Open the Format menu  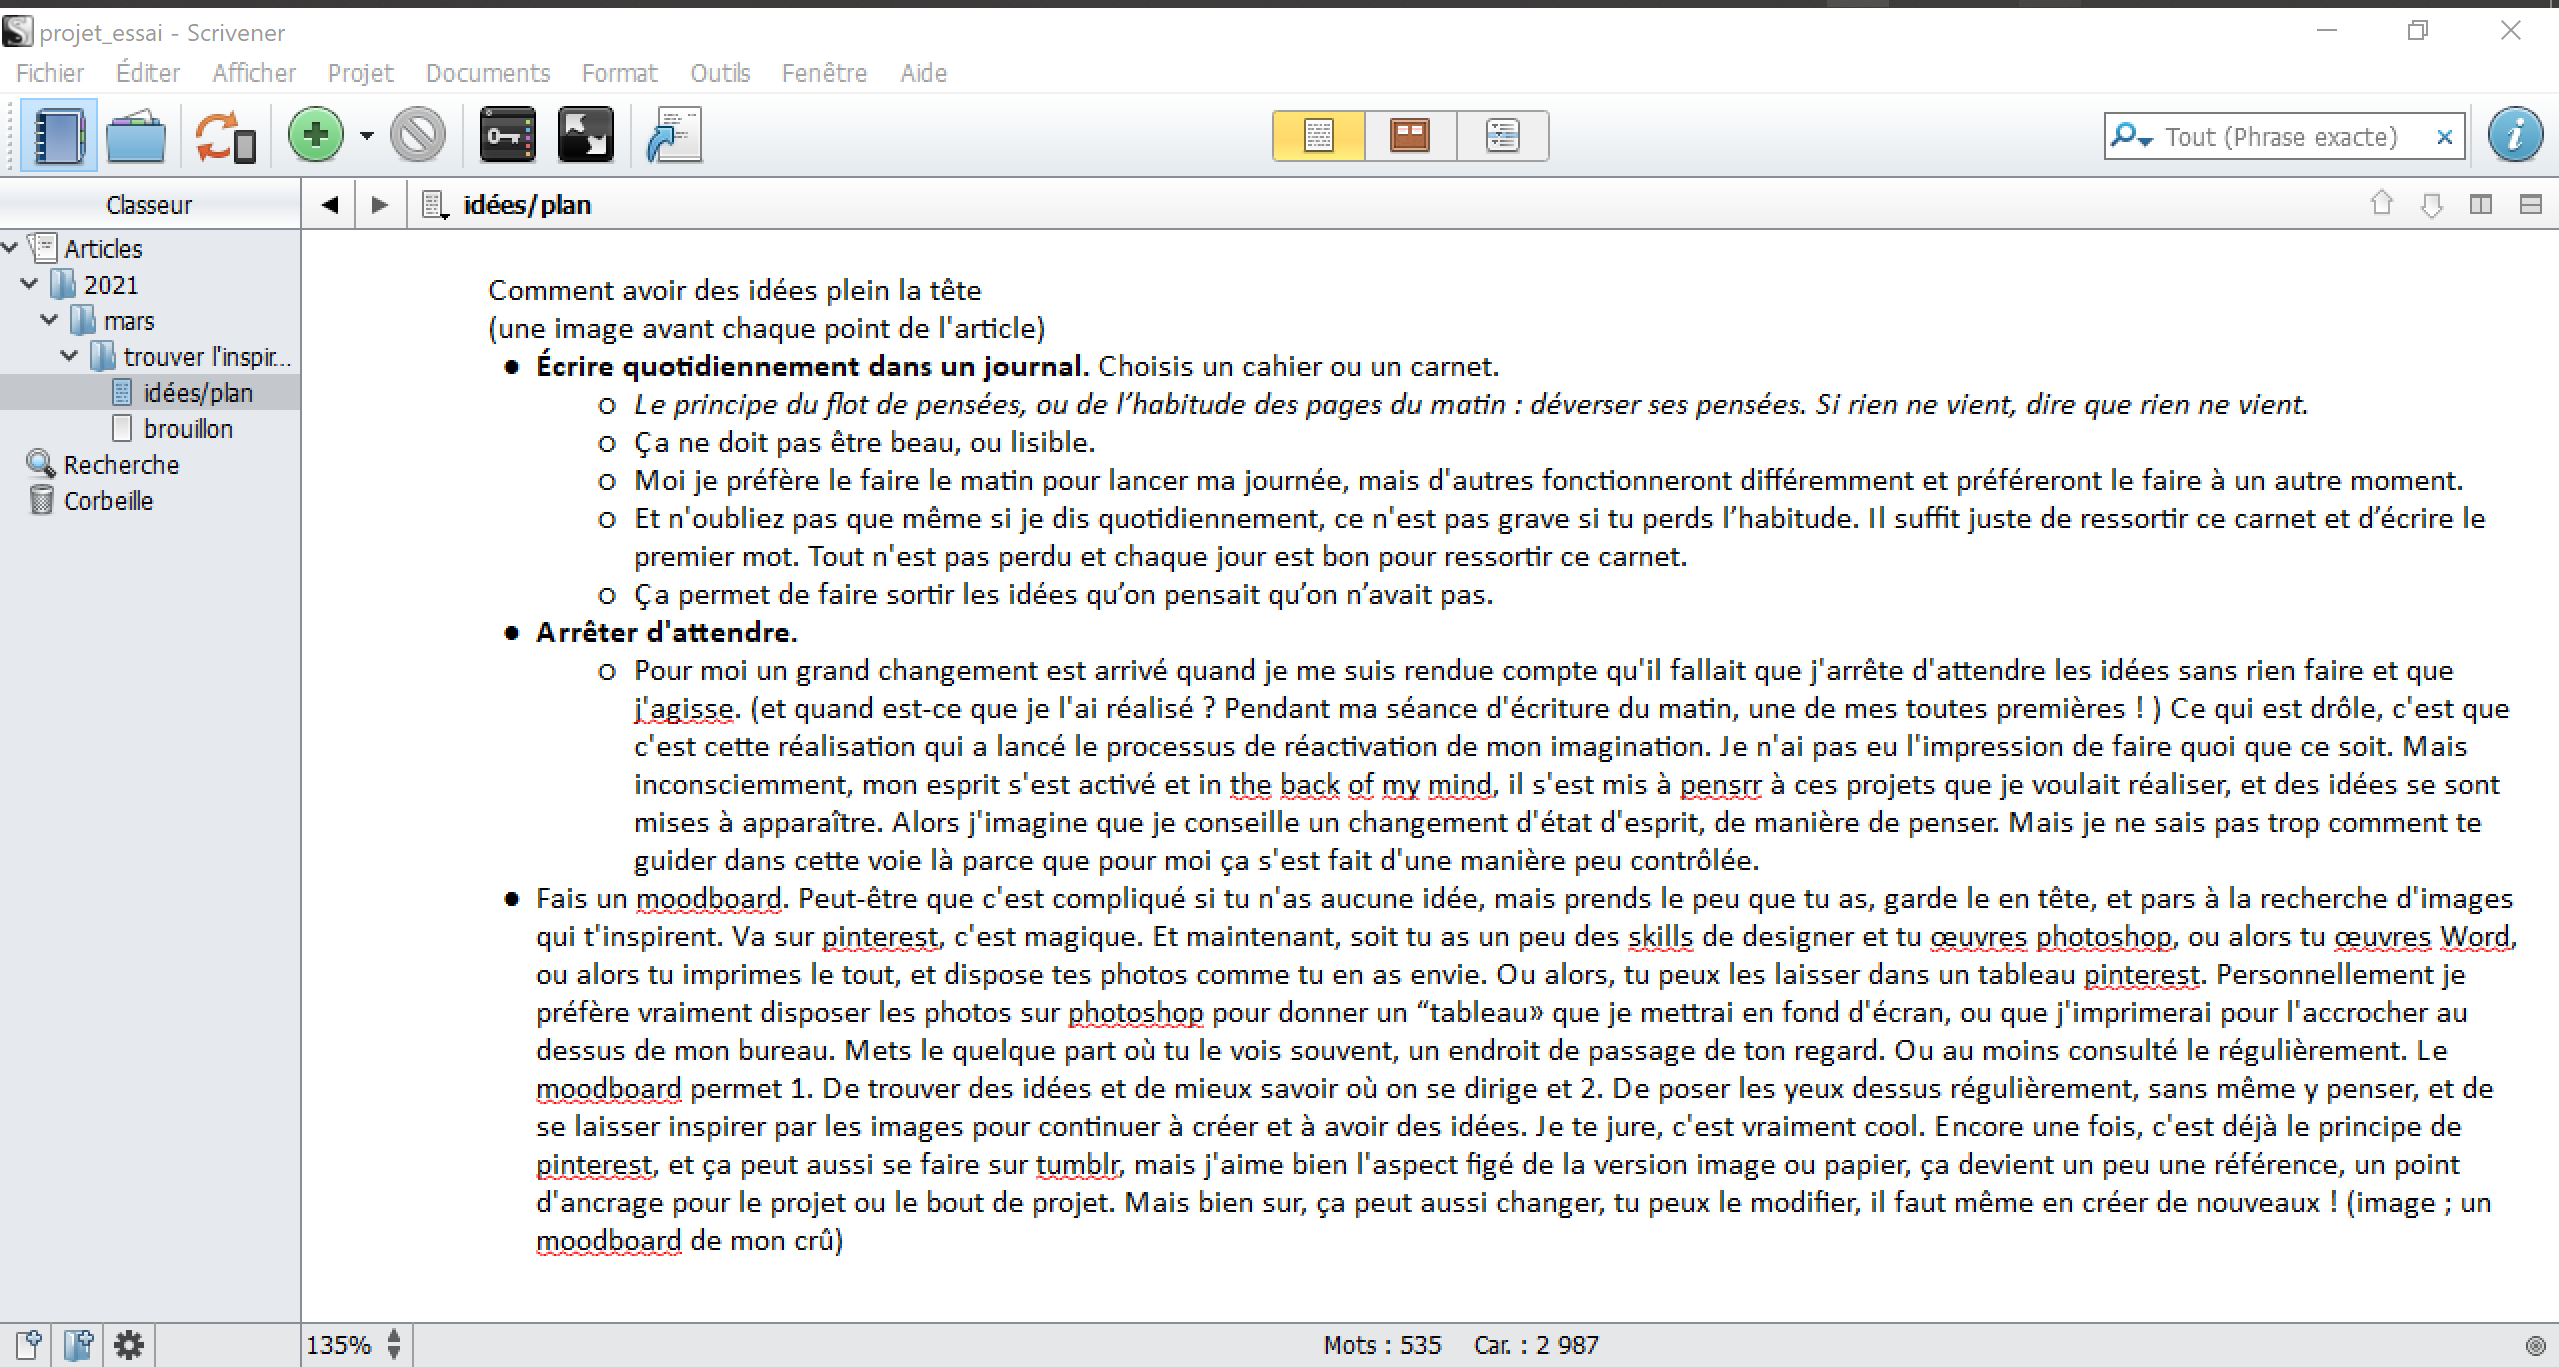coord(619,73)
